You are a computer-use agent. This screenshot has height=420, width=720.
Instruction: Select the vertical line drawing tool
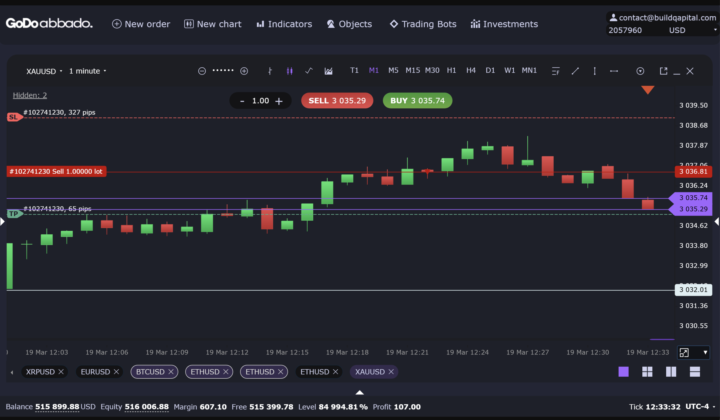(595, 71)
